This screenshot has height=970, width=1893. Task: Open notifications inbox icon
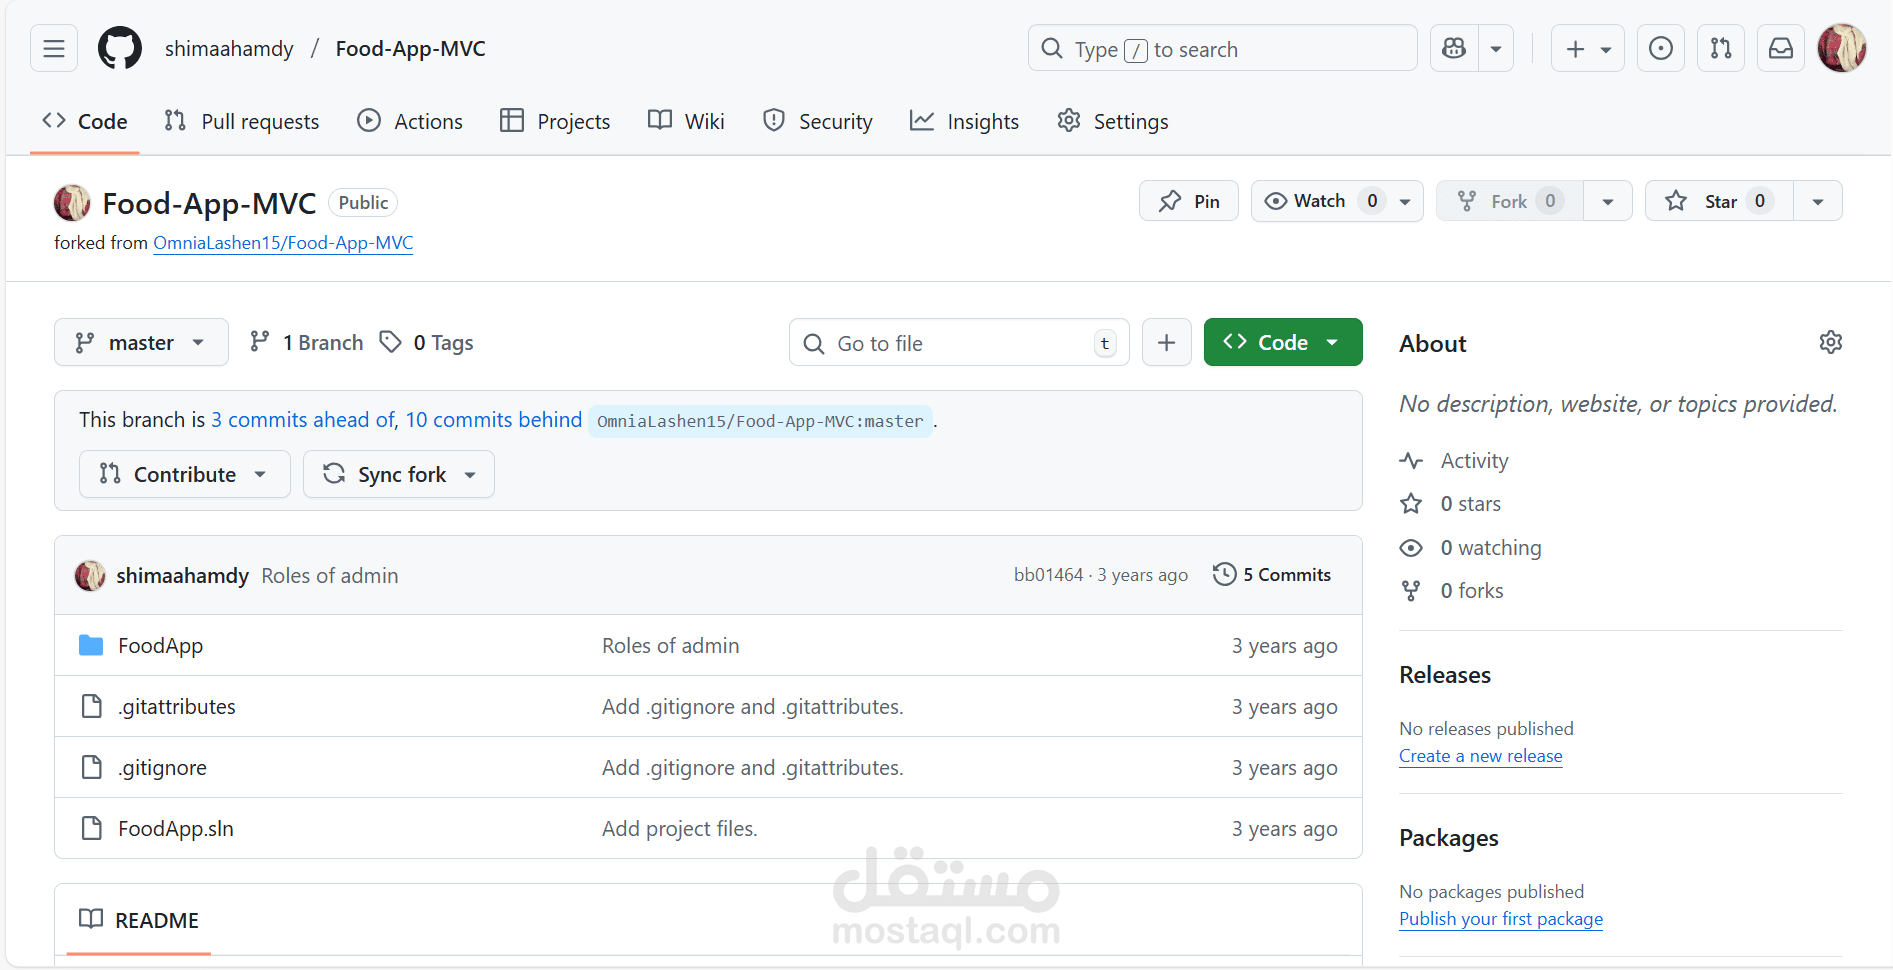[x=1781, y=48]
